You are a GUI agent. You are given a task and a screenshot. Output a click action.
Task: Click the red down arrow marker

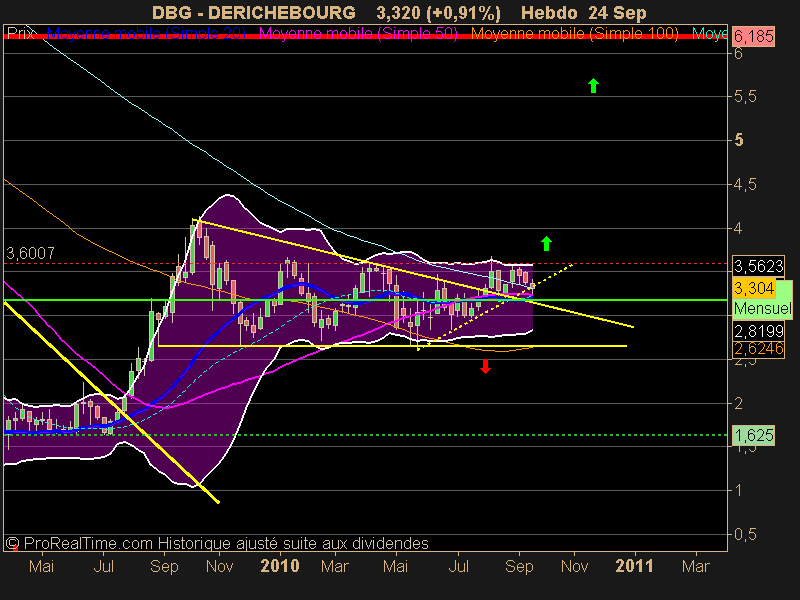coord(485,366)
